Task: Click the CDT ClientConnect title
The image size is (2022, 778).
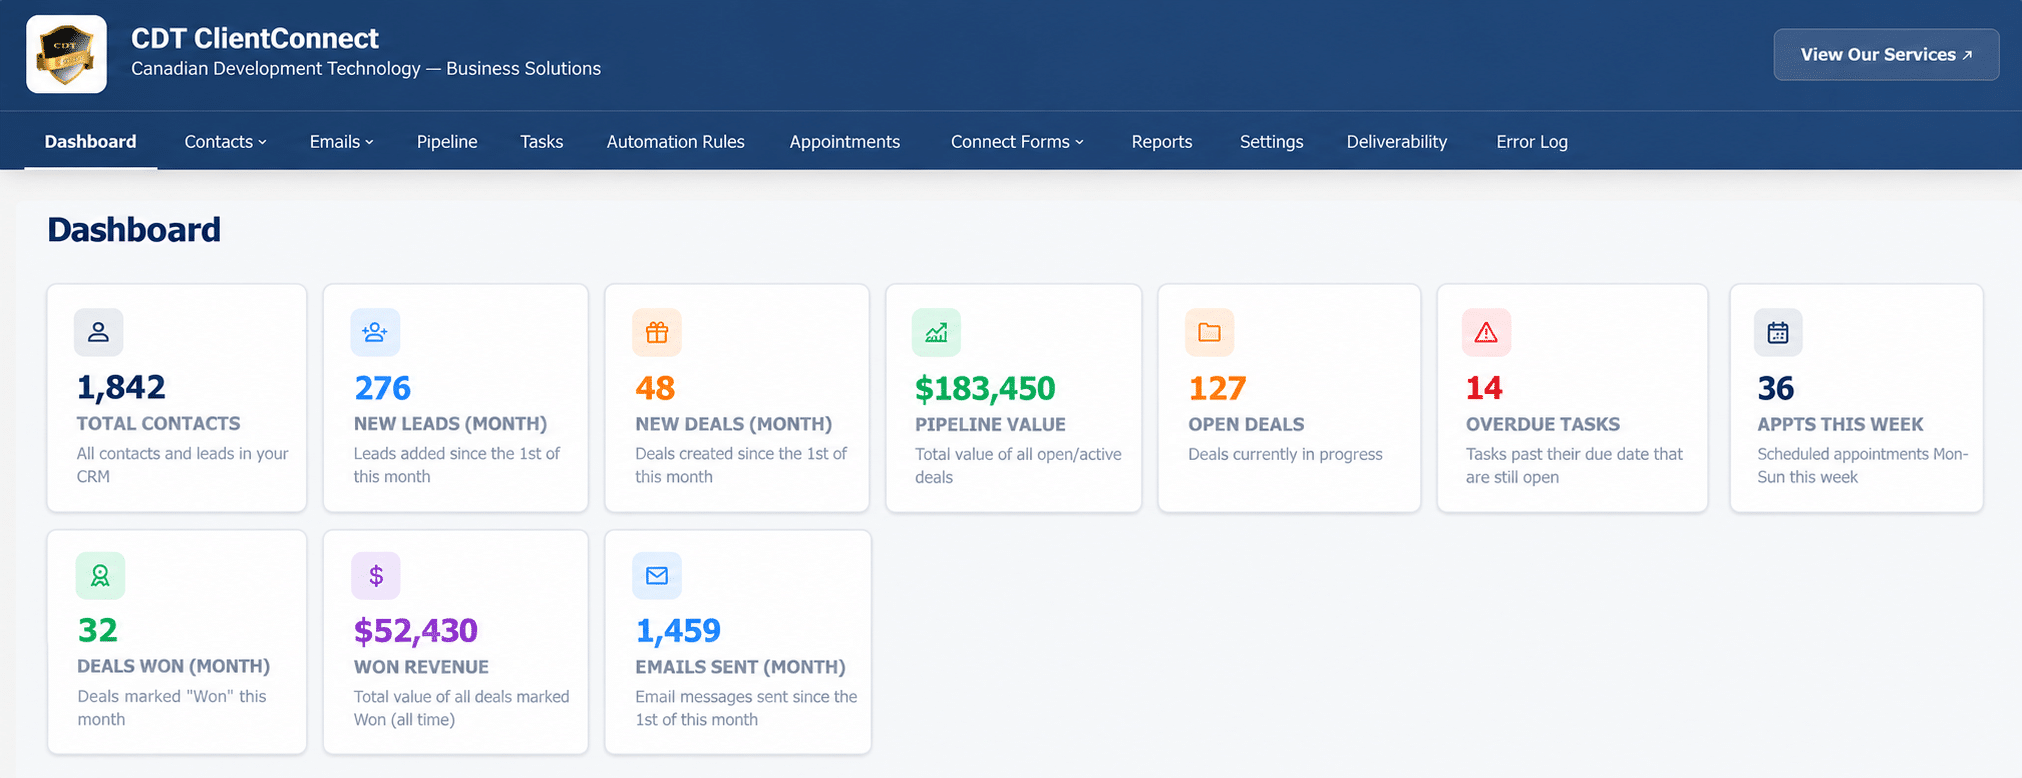Action: point(255,38)
